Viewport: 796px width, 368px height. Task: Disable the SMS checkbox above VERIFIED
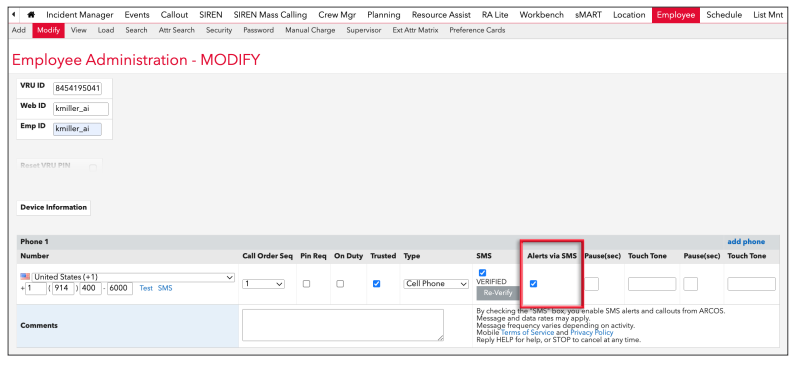482,273
